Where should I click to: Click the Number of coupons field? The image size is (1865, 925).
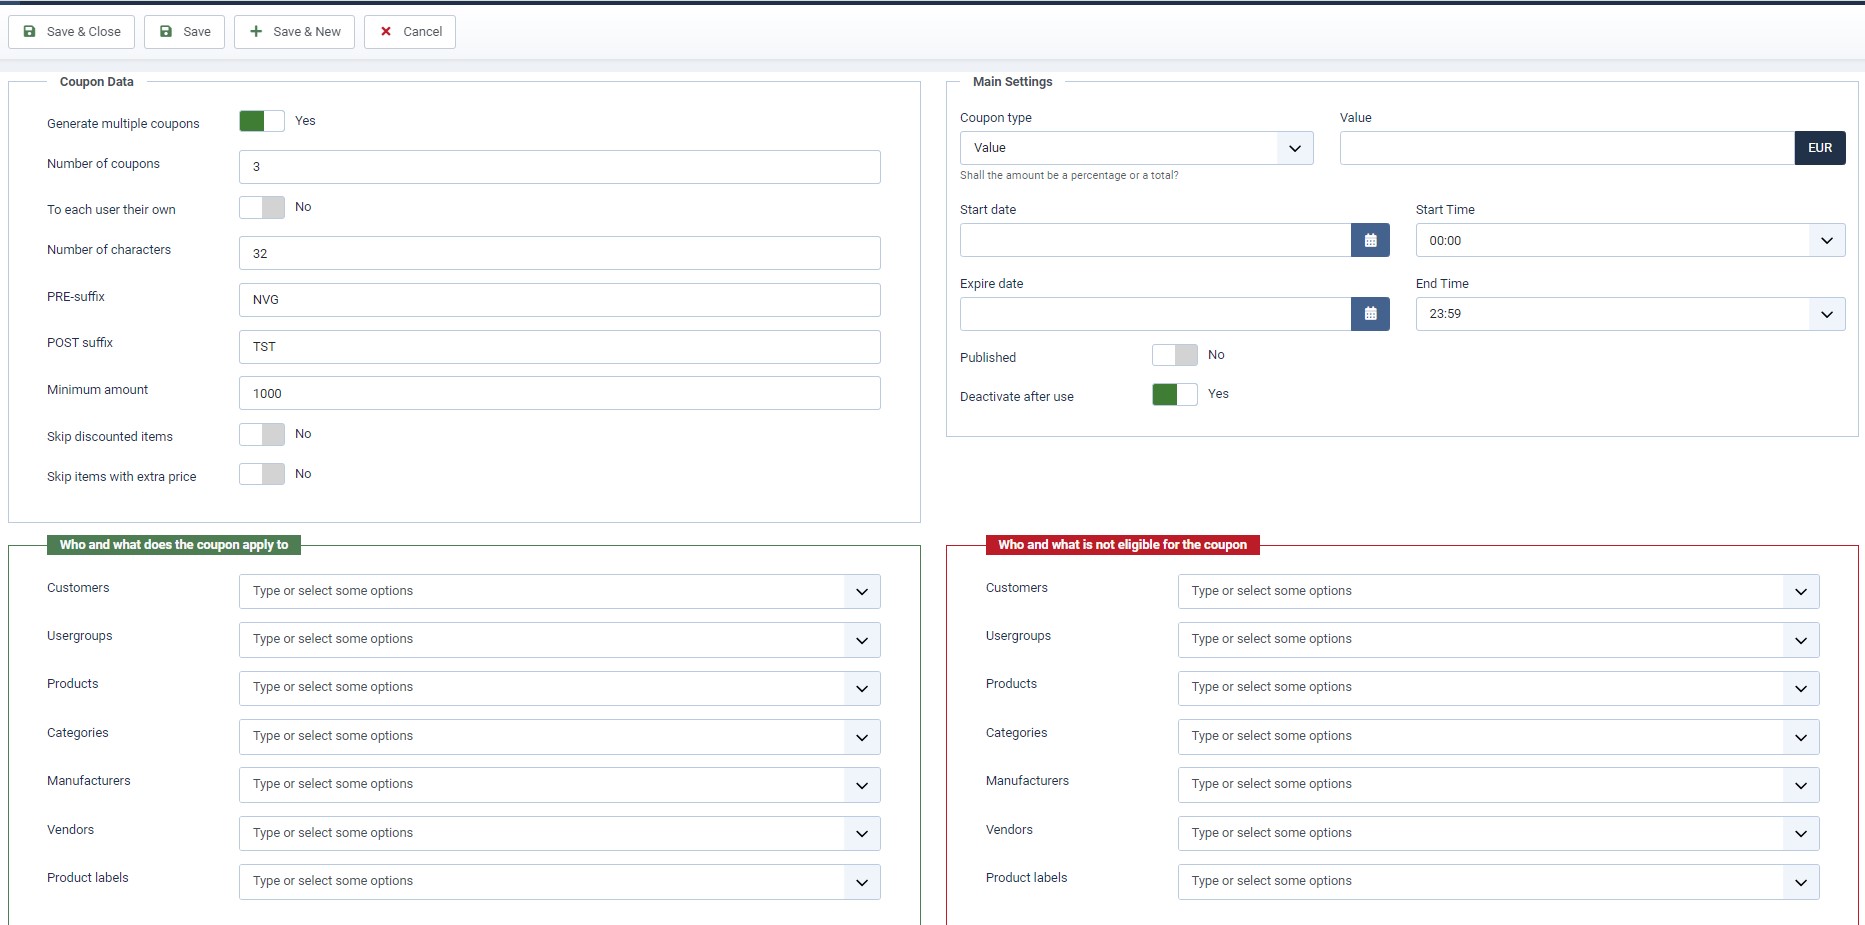point(559,167)
